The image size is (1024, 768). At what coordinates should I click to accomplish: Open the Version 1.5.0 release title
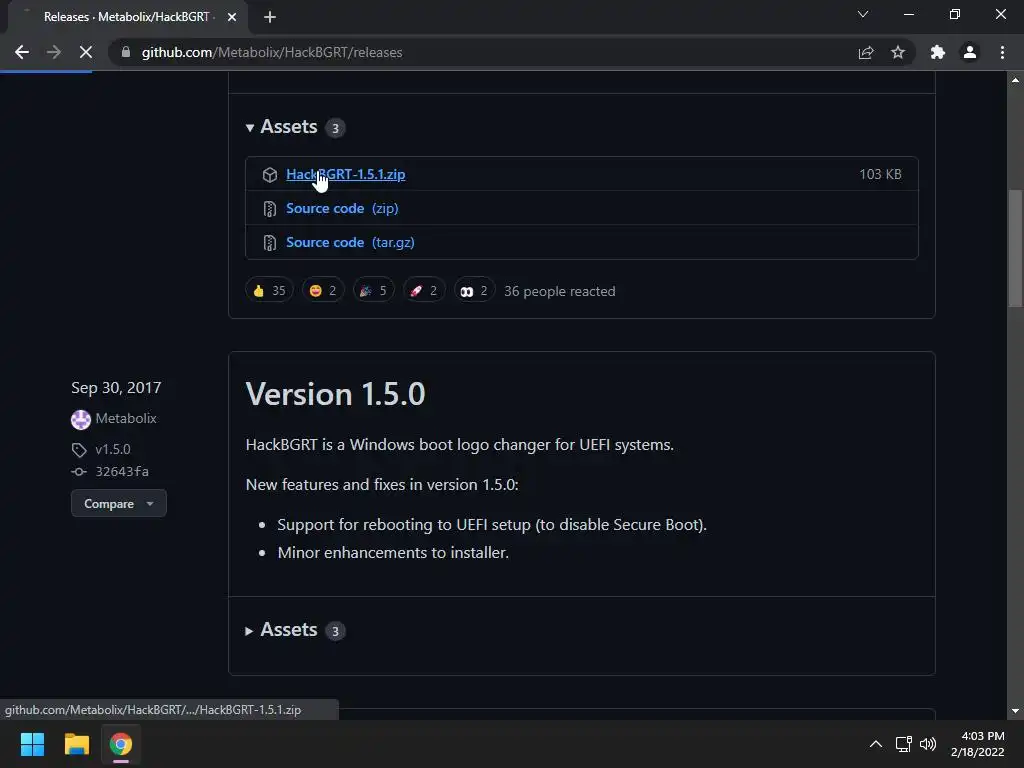click(x=336, y=394)
